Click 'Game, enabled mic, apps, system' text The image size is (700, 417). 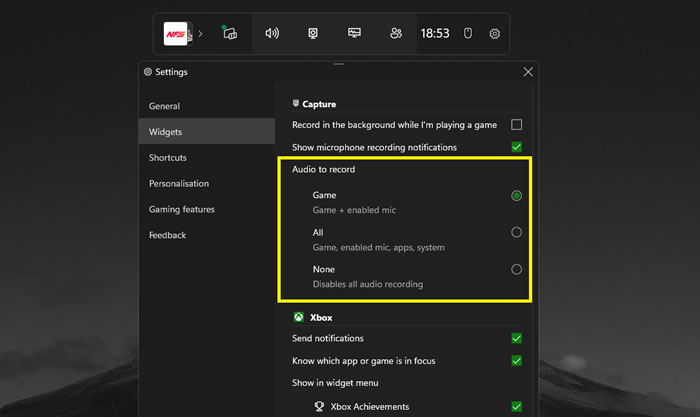click(x=379, y=247)
